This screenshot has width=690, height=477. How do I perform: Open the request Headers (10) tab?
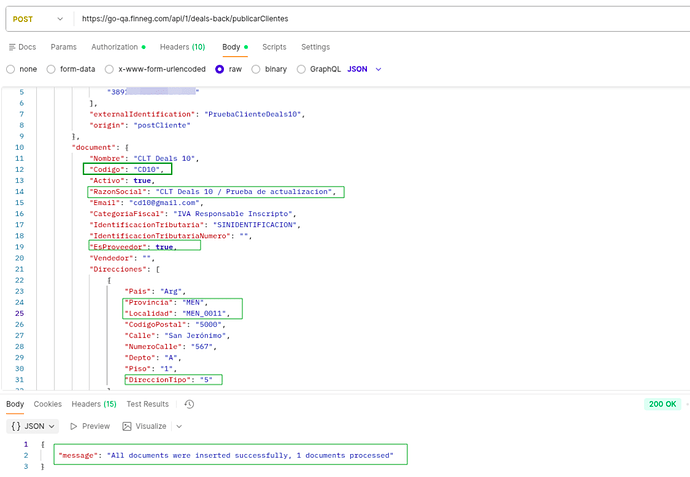coord(182,47)
